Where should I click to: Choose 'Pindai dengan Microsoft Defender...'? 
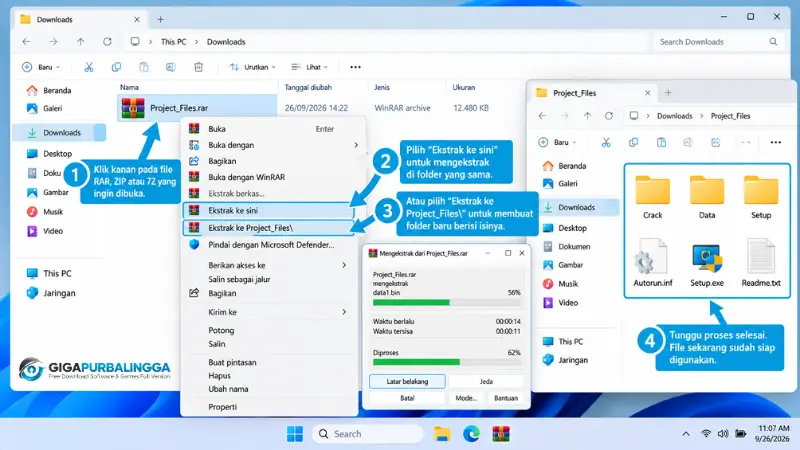tap(269, 245)
